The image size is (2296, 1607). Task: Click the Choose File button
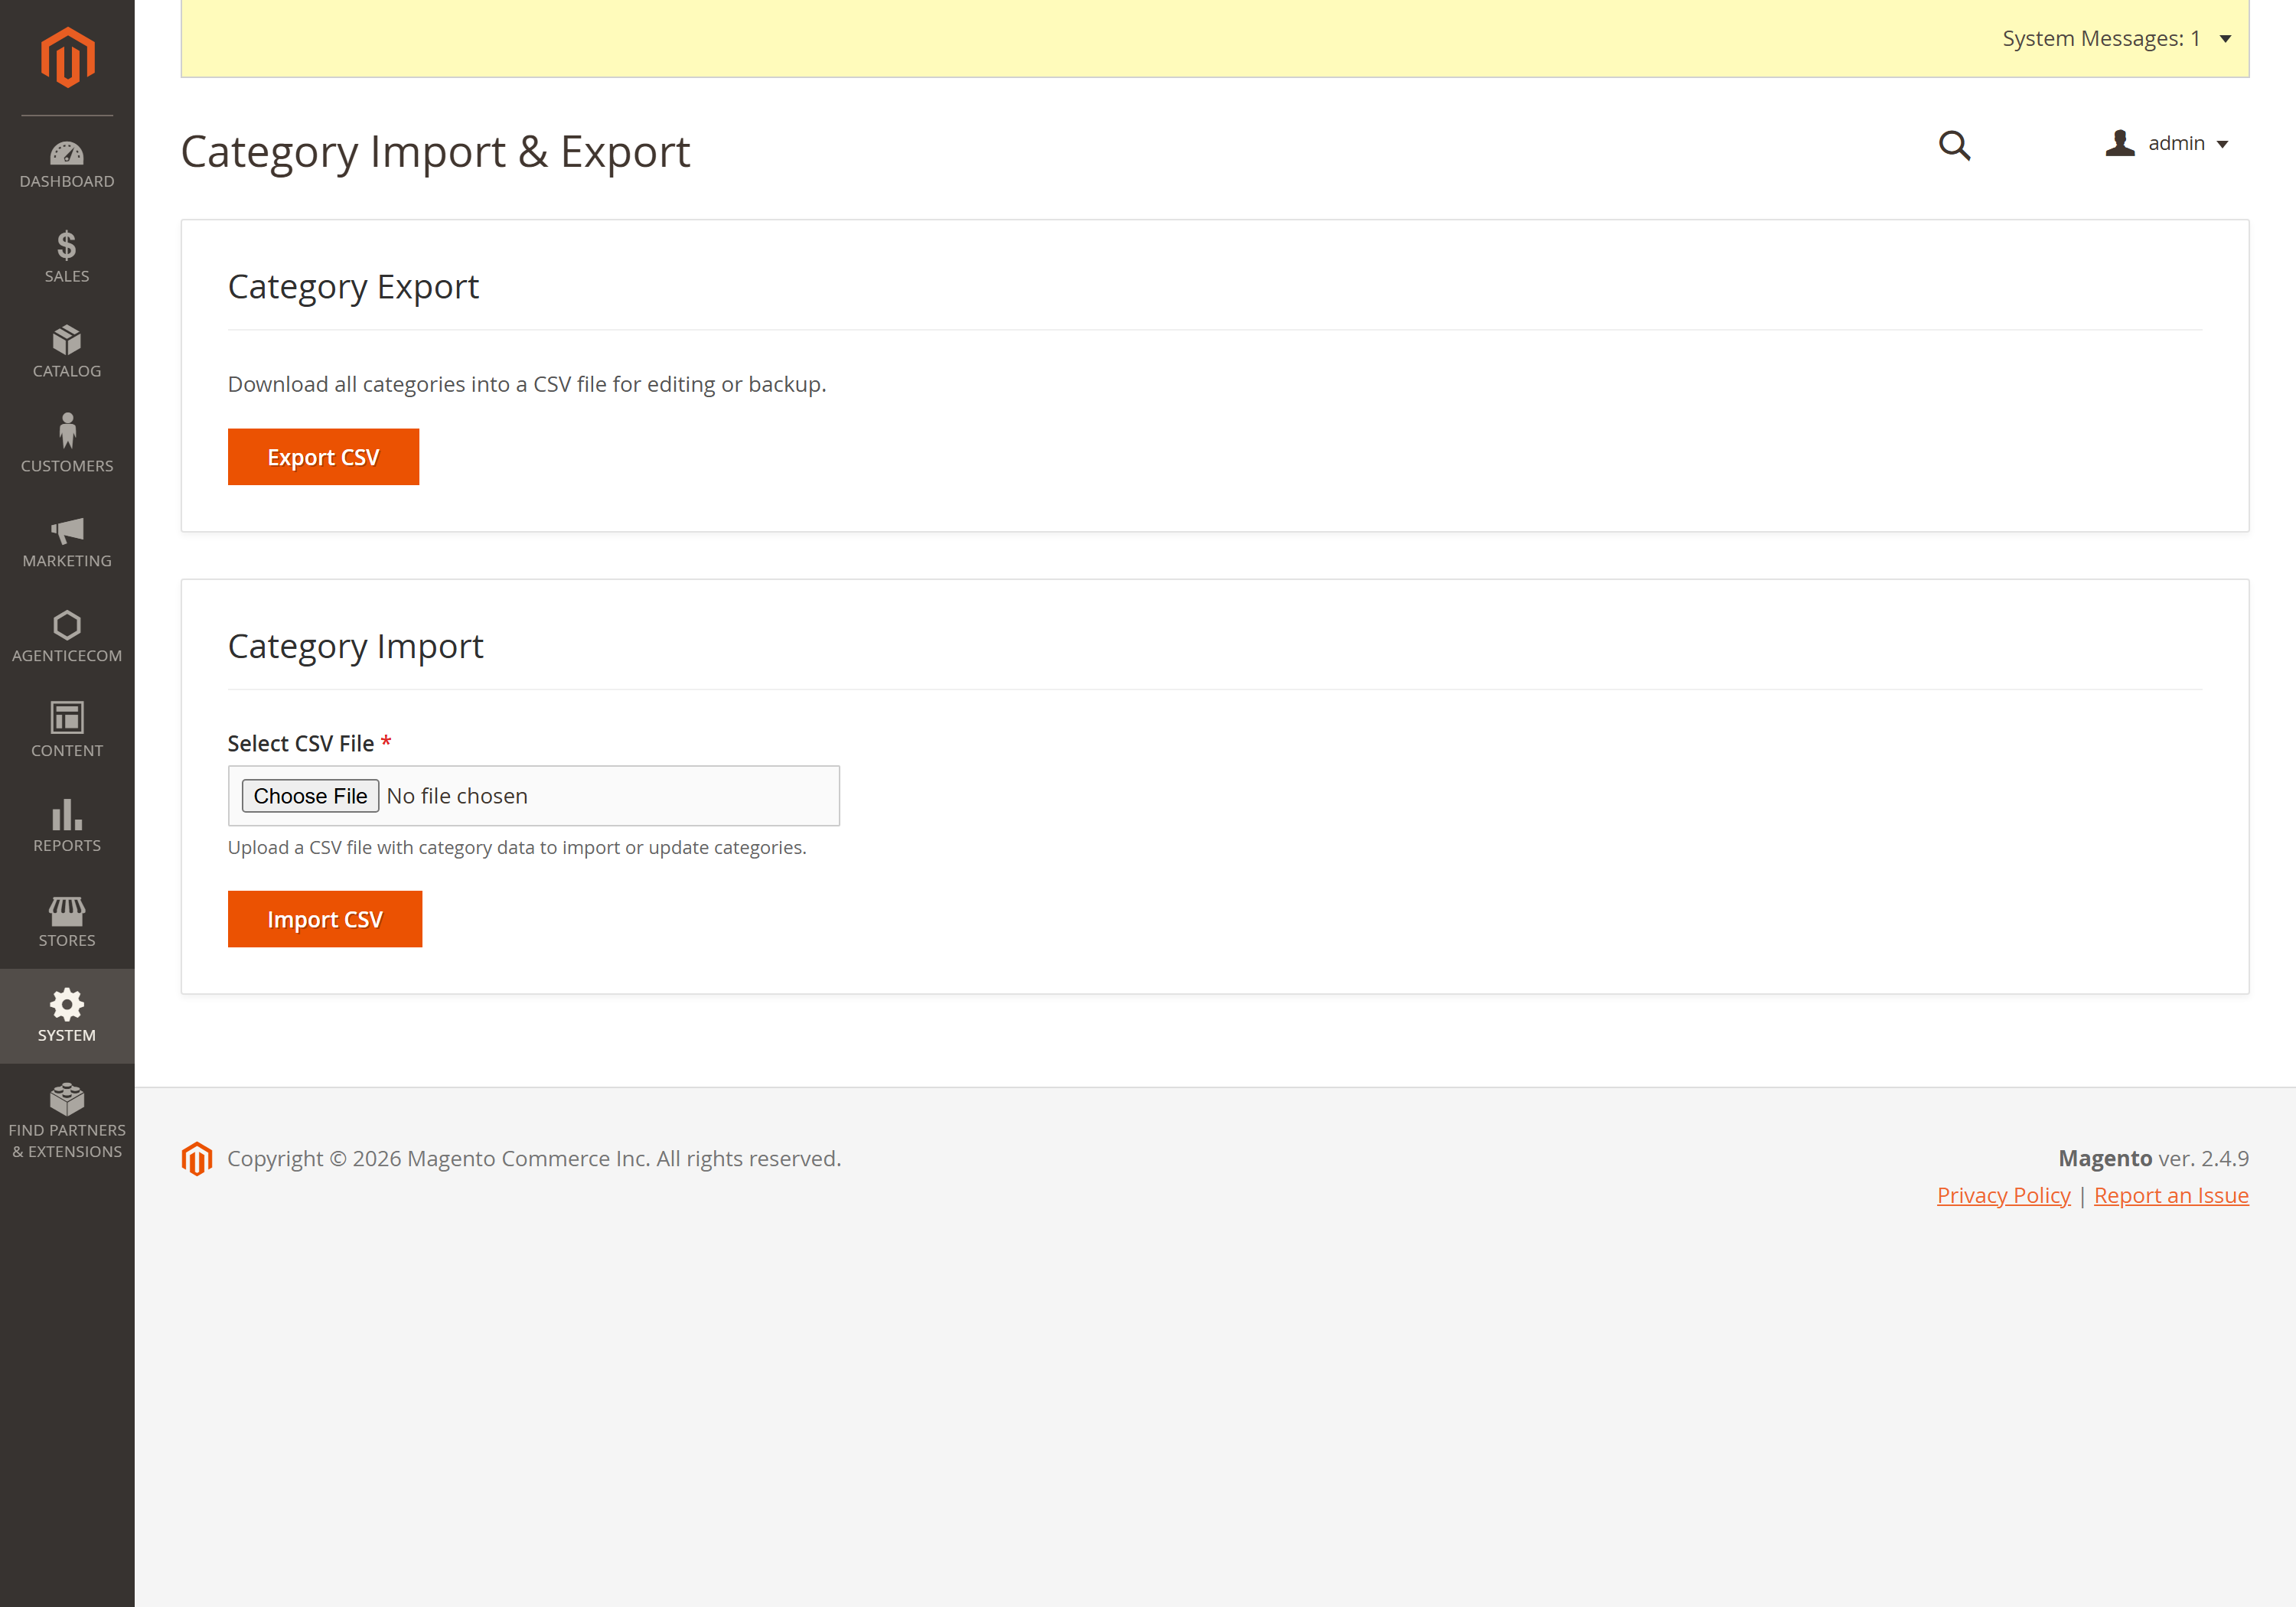[310, 796]
